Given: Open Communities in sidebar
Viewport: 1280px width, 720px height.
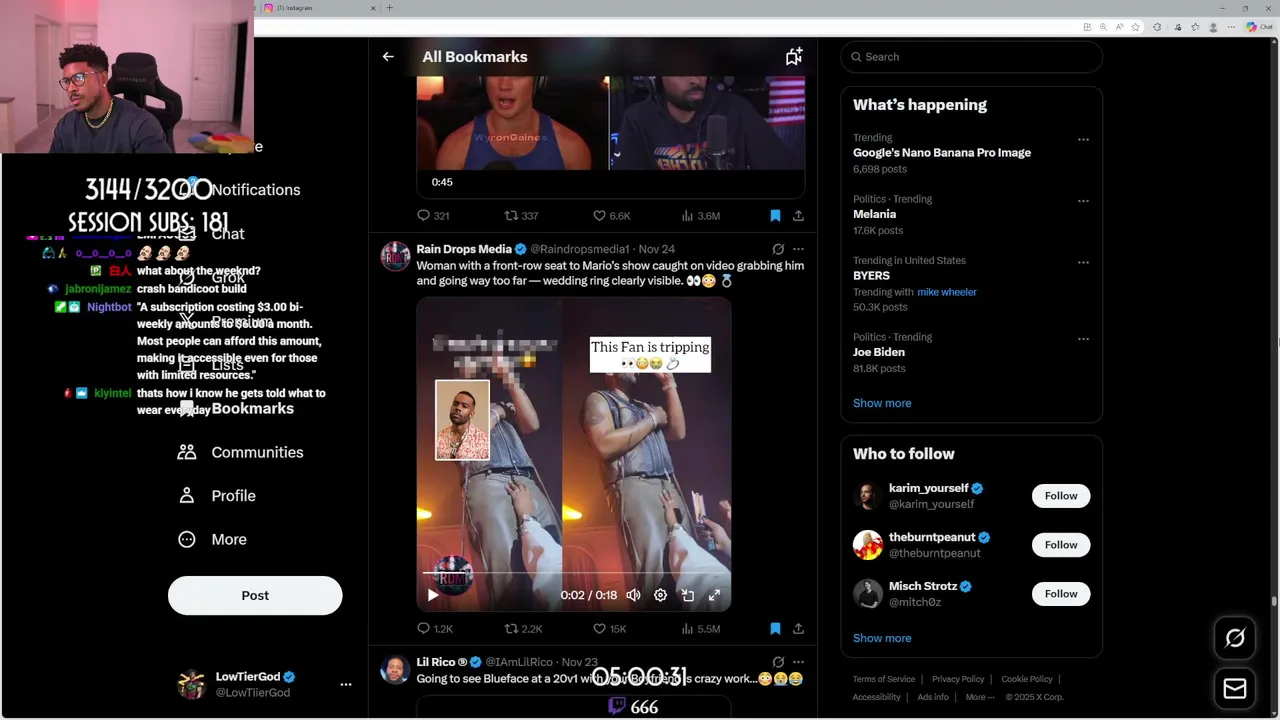Looking at the screenshot, I should point(241,452).
